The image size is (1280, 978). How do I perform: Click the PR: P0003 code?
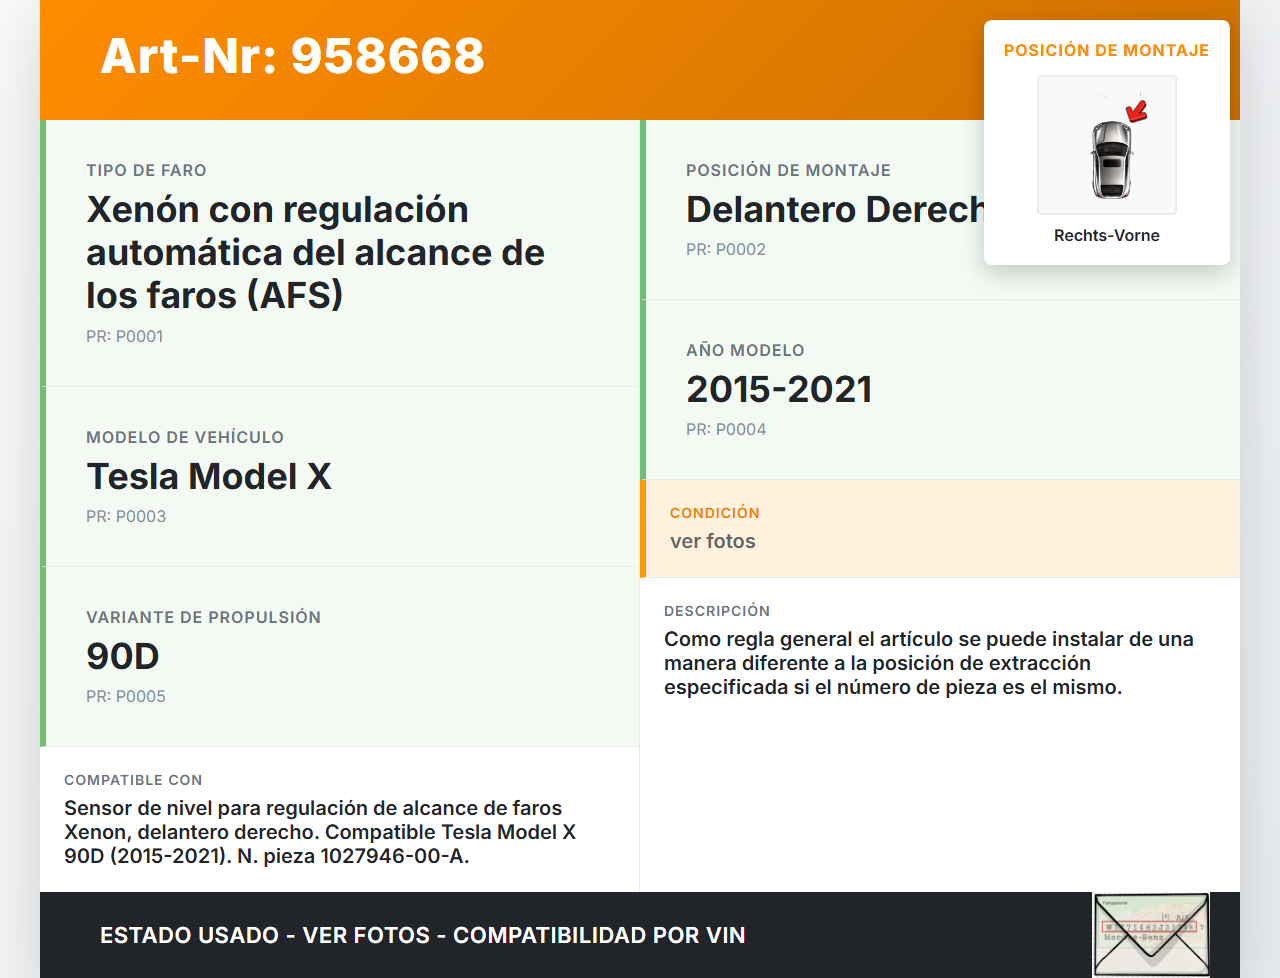(x=126, y=517)
